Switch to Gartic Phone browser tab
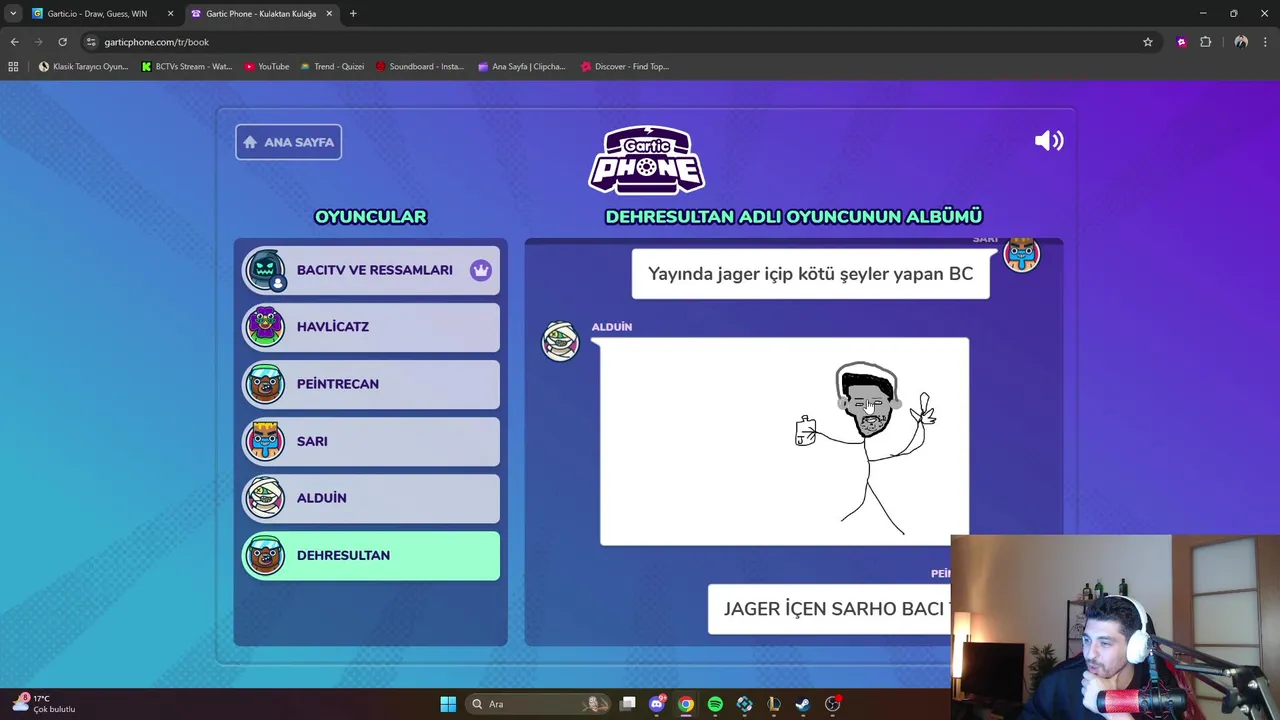The image size is (1280, 720). click(x=260, y=14)
